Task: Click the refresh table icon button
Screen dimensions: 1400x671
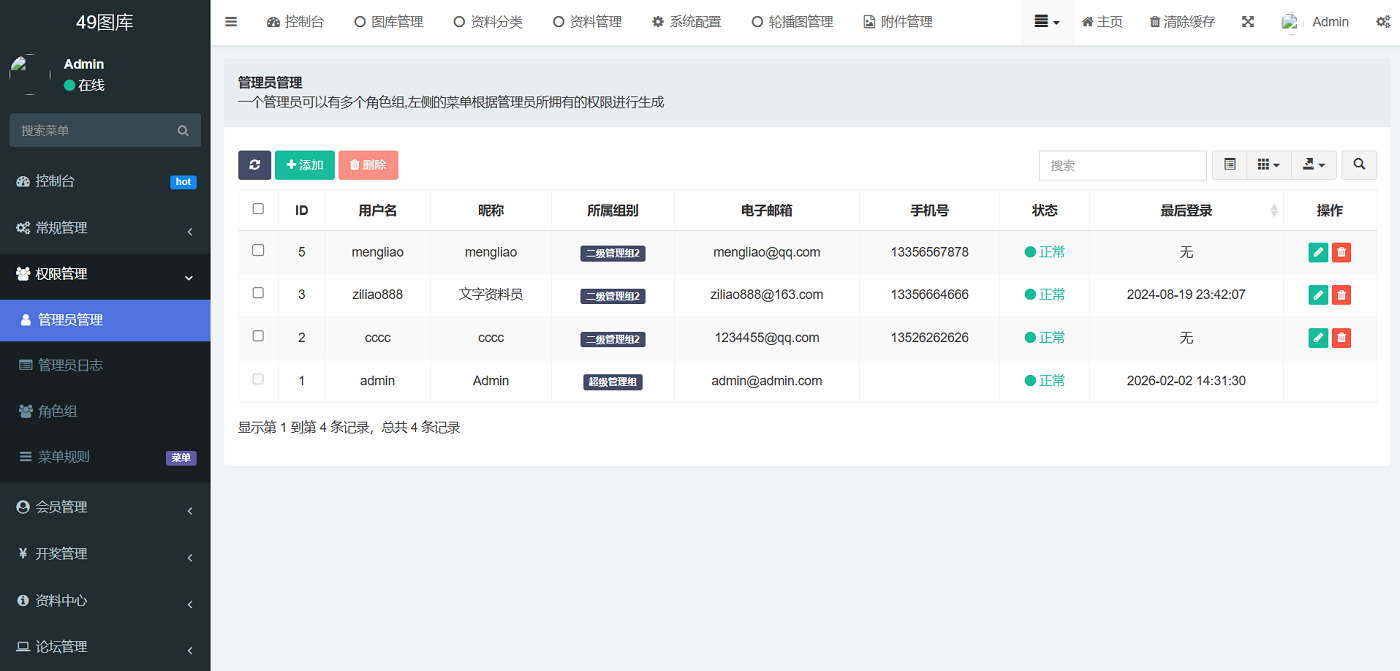Action: point(254,165)
